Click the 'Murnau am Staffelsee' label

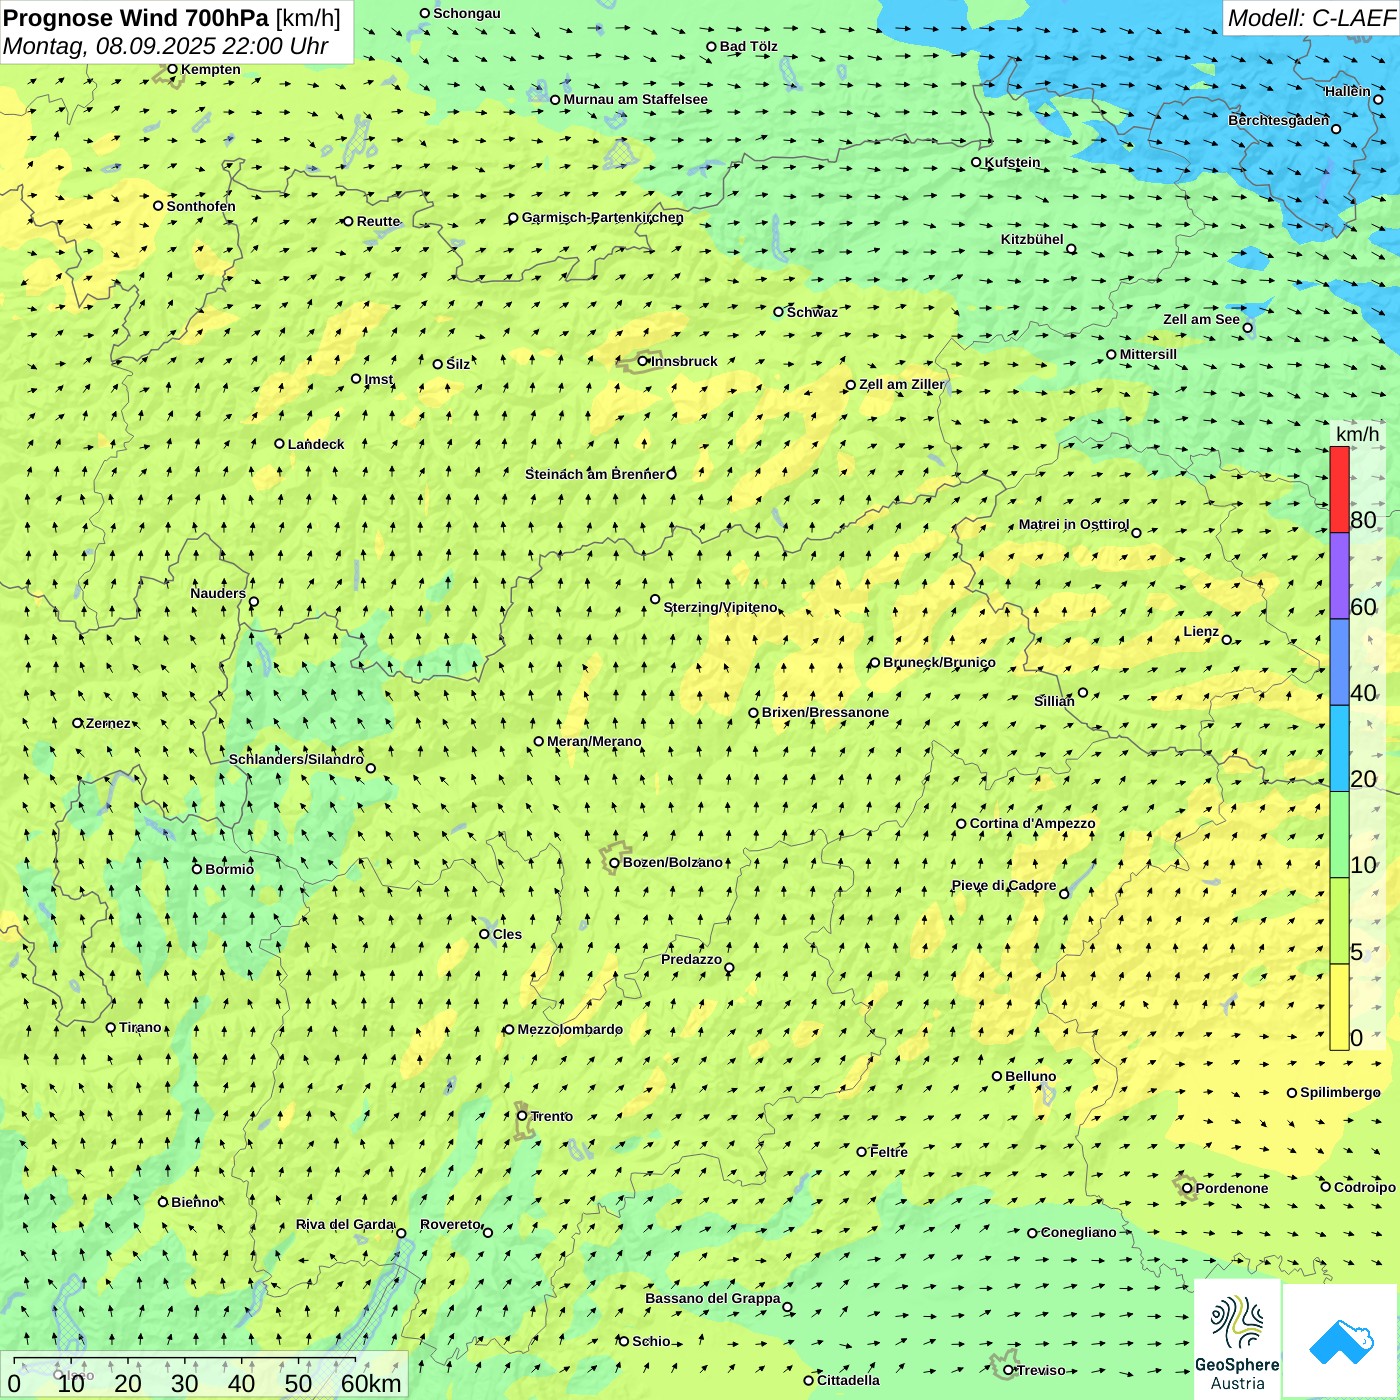click(635, 99)
